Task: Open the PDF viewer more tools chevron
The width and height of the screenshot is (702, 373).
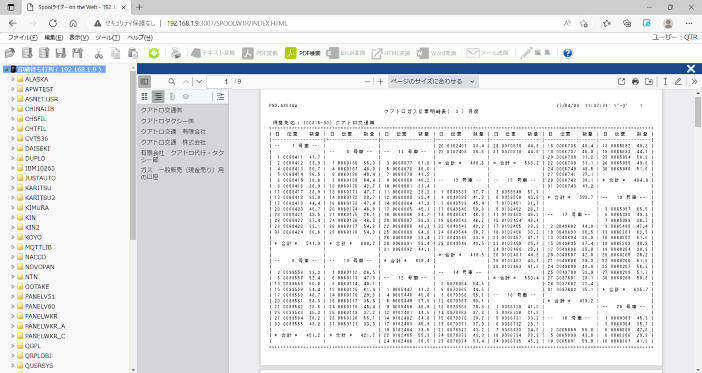Action: pos(694,81)
